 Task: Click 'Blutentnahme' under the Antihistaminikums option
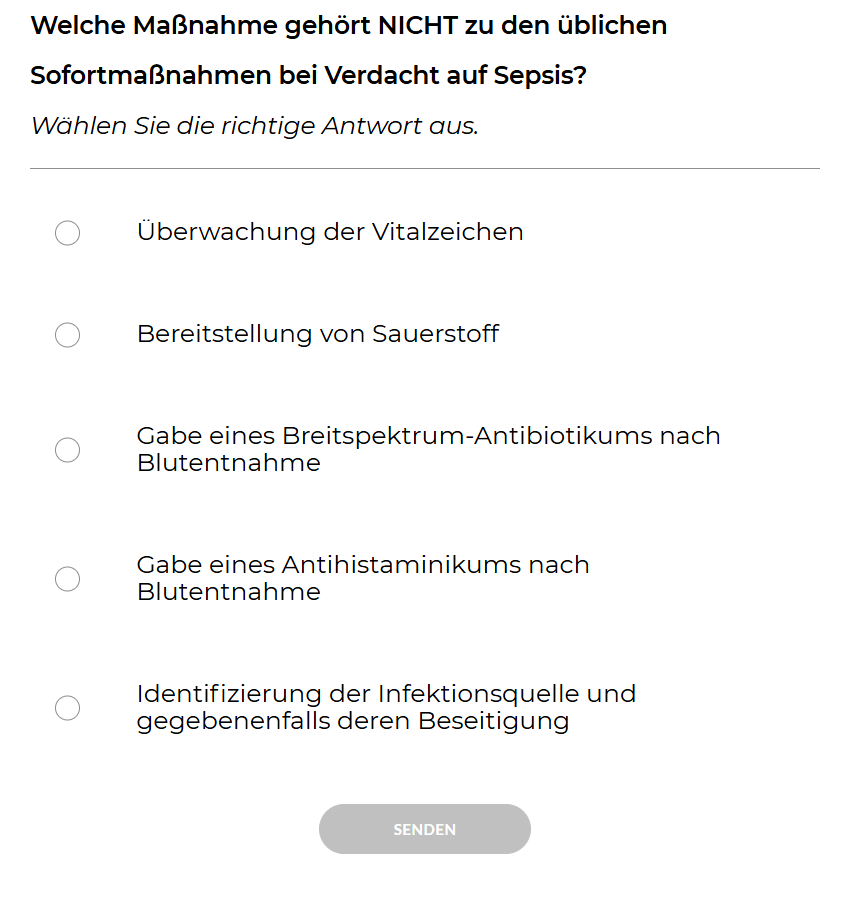229,592
